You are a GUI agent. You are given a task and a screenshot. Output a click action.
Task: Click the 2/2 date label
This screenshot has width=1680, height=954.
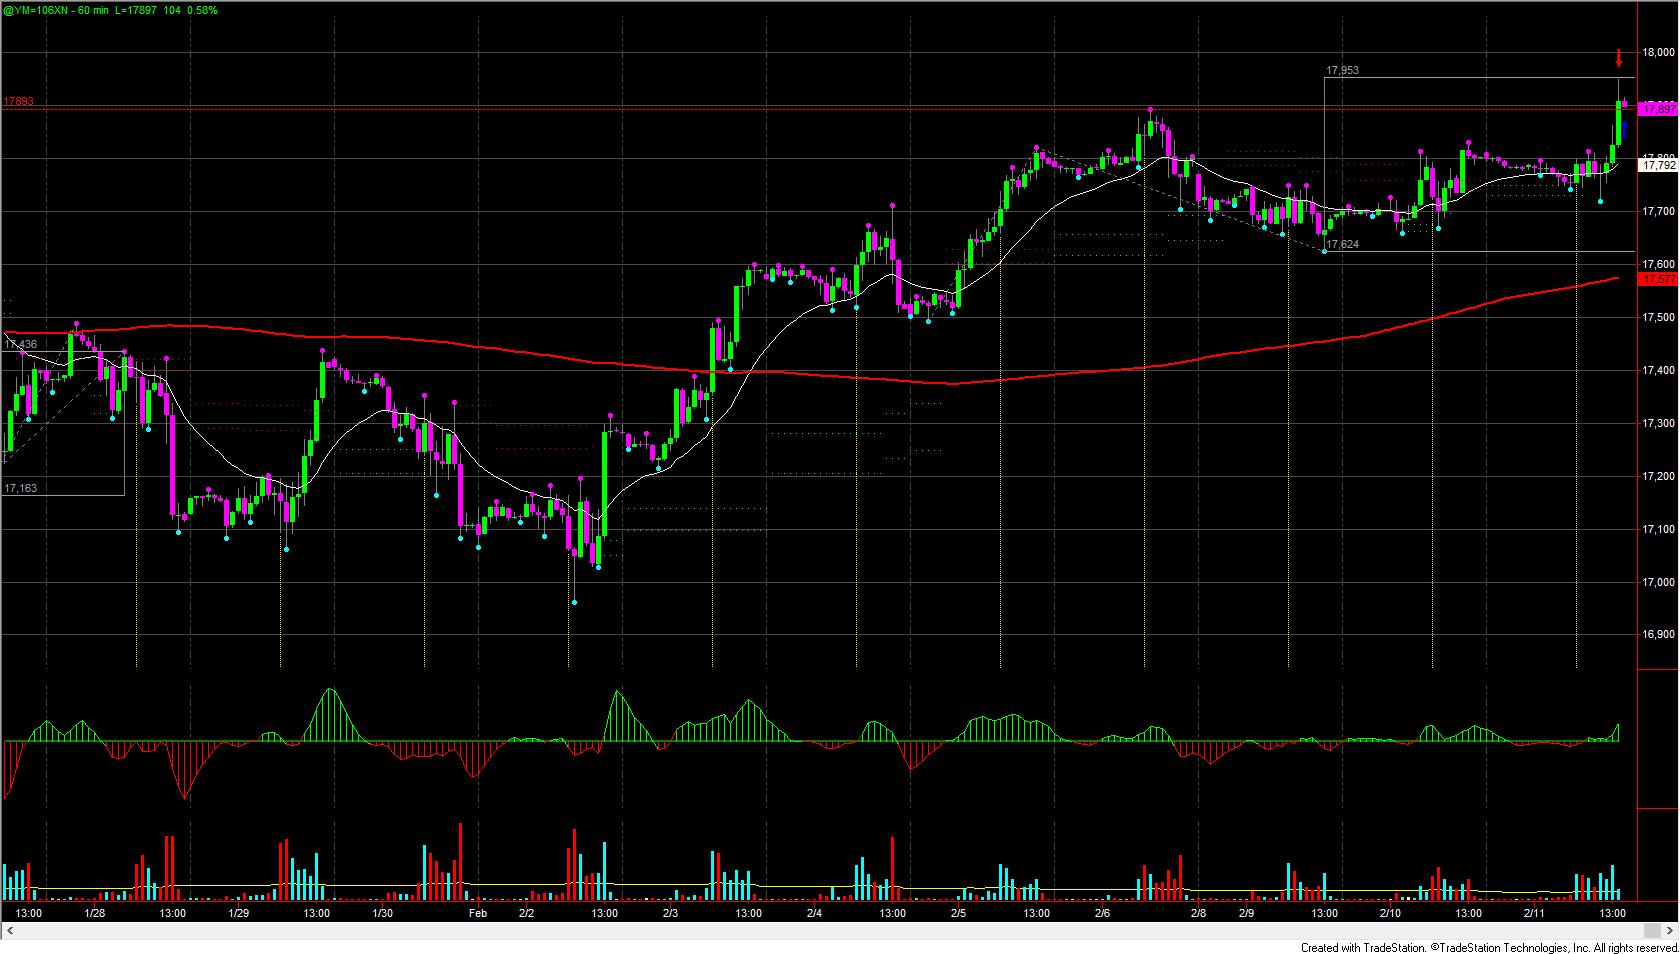pos(526,913)
